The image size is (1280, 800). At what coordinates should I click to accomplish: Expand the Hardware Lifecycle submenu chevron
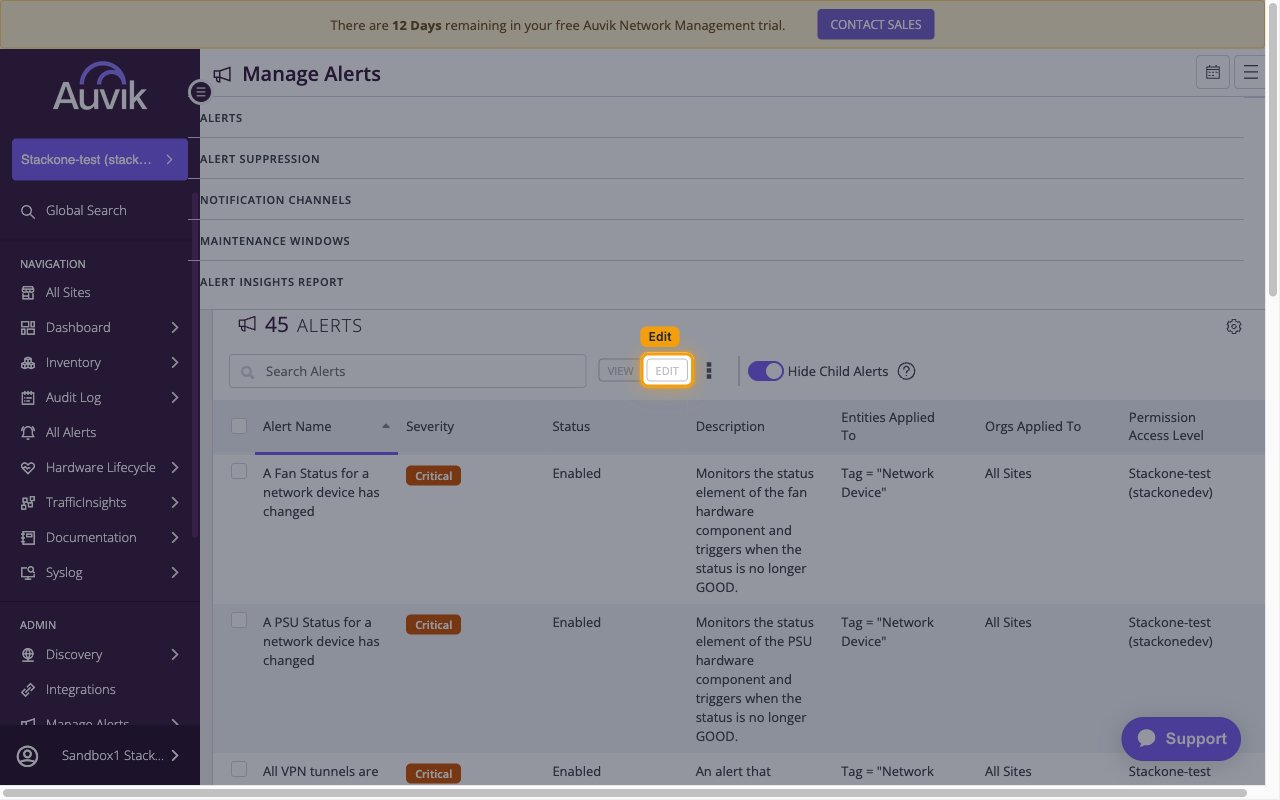tap(175, 468)
